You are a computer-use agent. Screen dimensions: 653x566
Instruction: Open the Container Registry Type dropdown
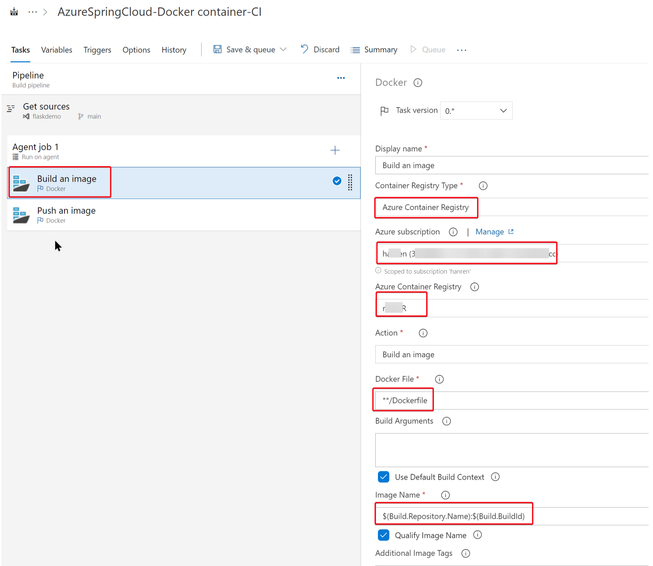click(512, 207)
